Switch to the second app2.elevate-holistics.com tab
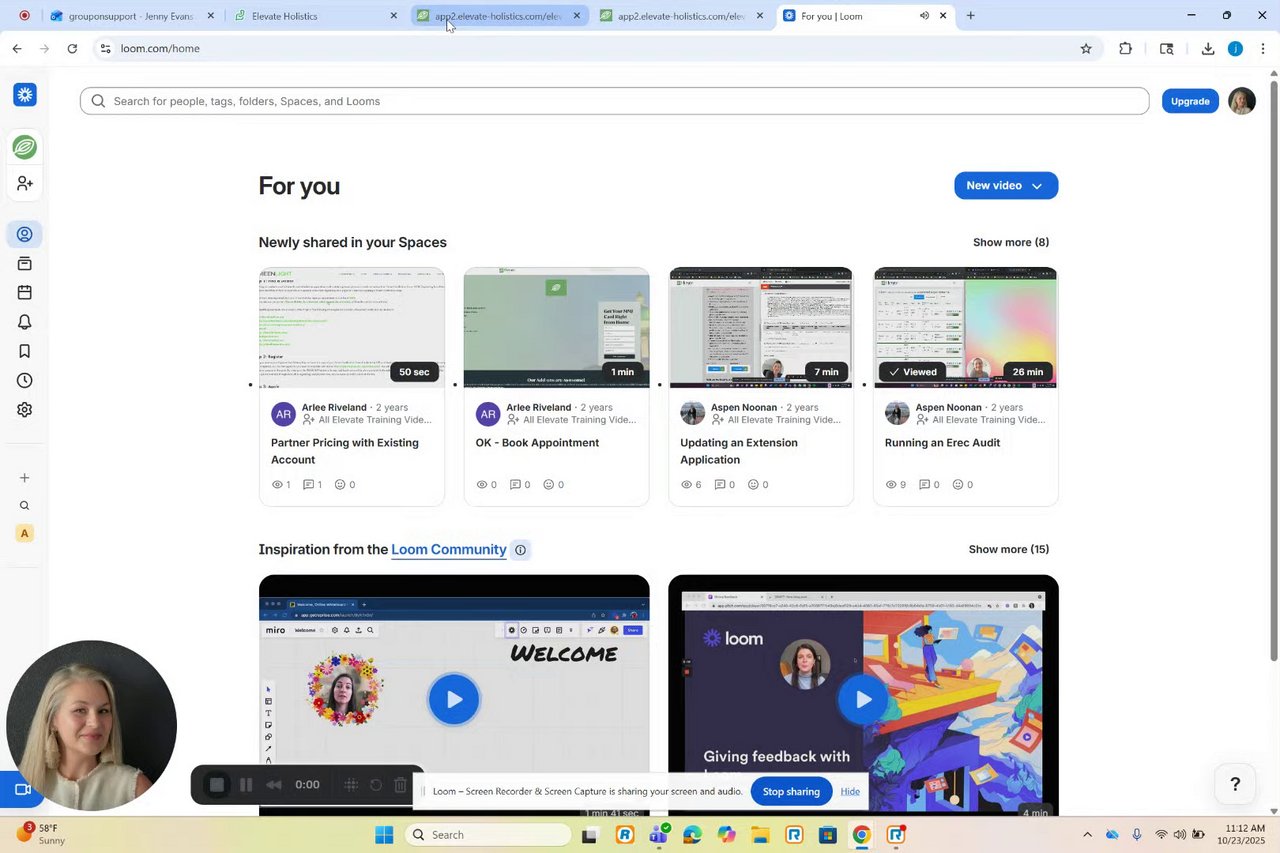The width and height of the screenshot is (1280, 853). [680, 16]
